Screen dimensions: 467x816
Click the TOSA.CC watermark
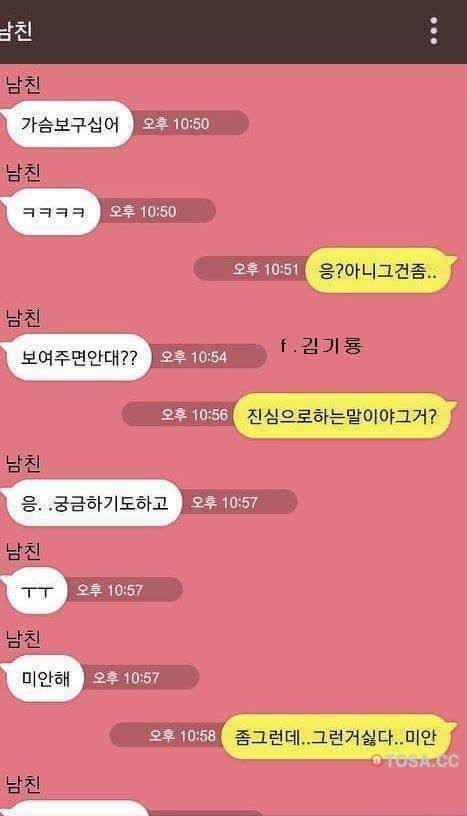415,761
